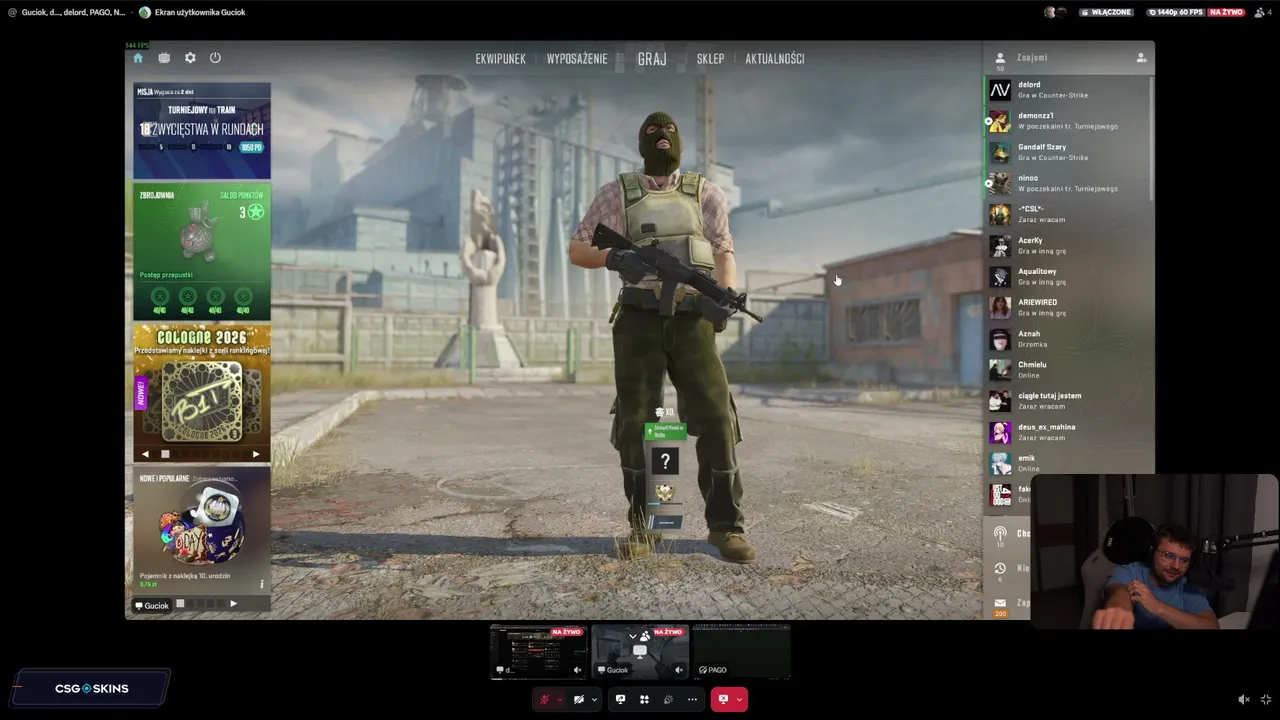Mute Guciok's stream thumbnail audio
The width and height of the screenshot is (1280, 720).
click(679, 670)
